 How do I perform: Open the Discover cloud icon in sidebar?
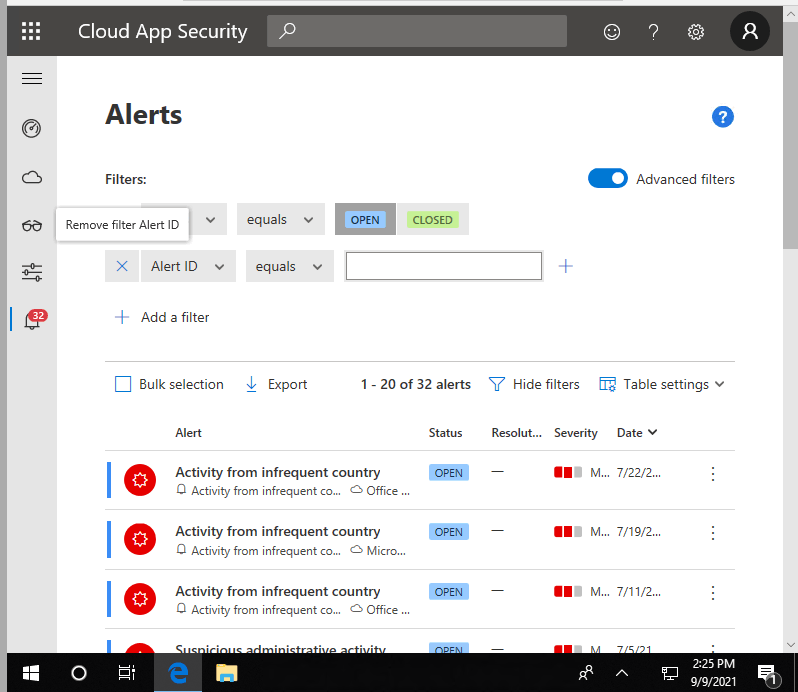(x=32, y=178)
